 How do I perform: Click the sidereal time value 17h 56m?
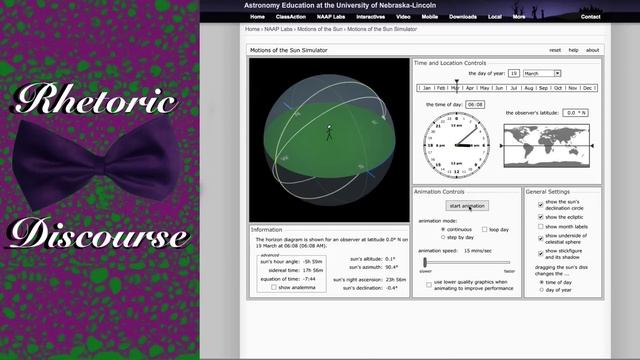313,270
